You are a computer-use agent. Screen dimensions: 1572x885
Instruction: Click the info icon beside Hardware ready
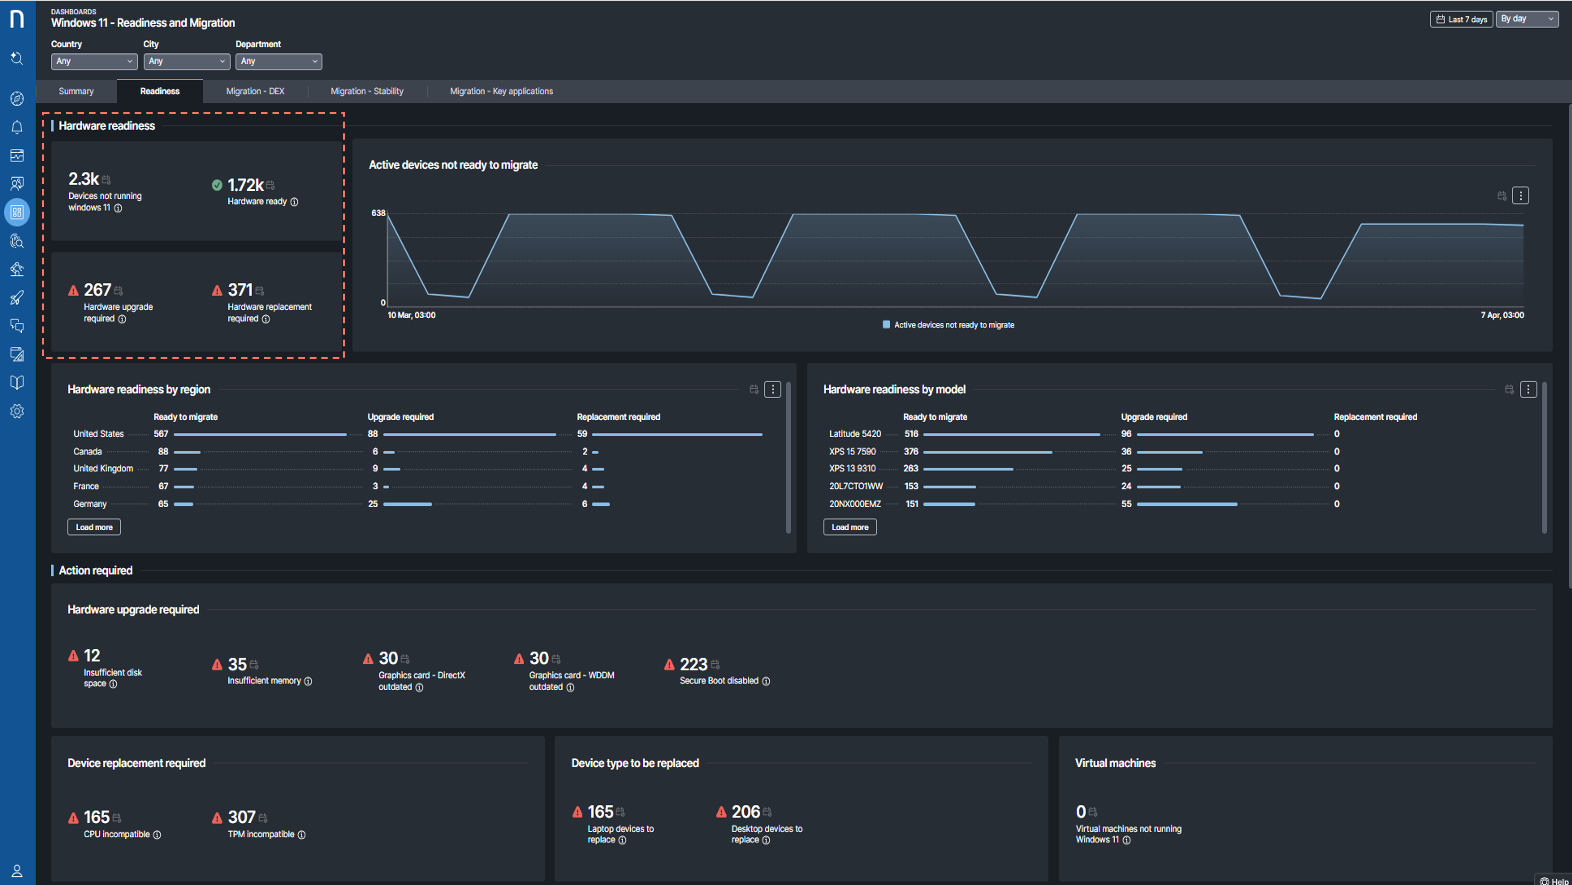point(294,202)
